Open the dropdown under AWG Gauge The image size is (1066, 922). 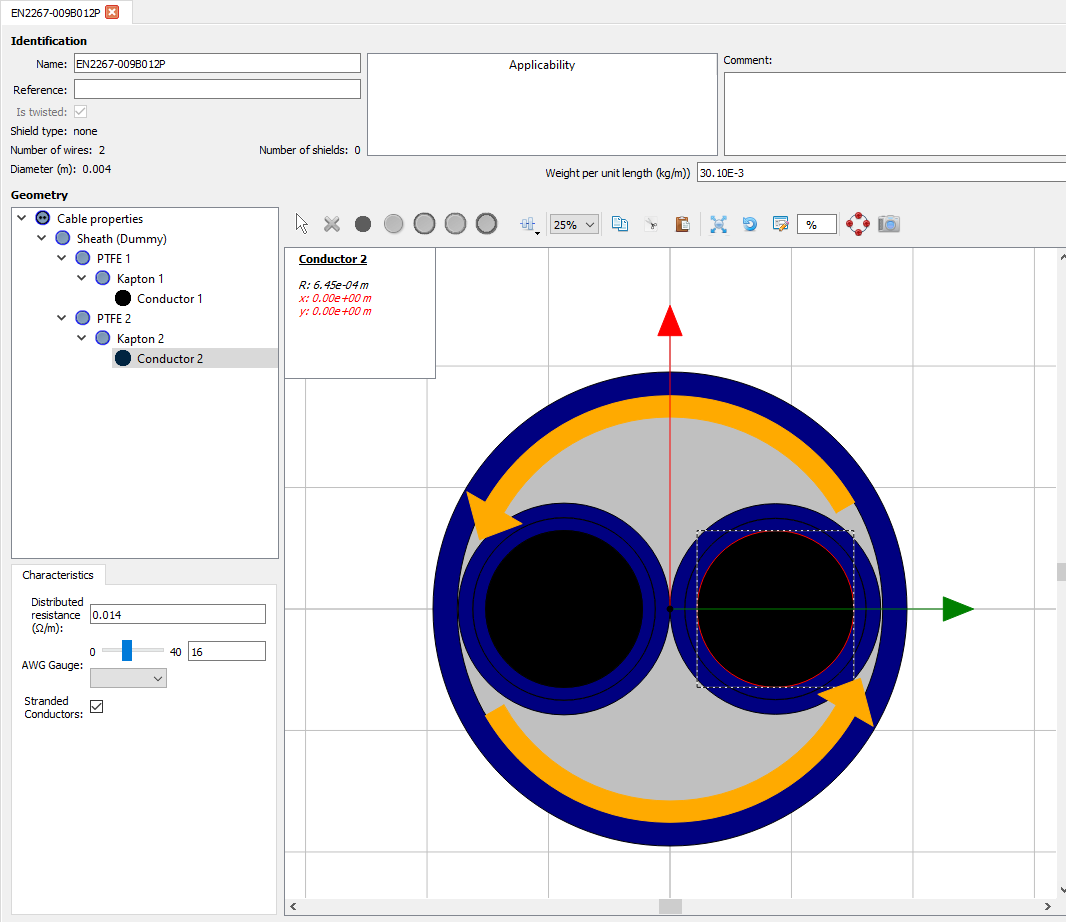click(128, 678)
